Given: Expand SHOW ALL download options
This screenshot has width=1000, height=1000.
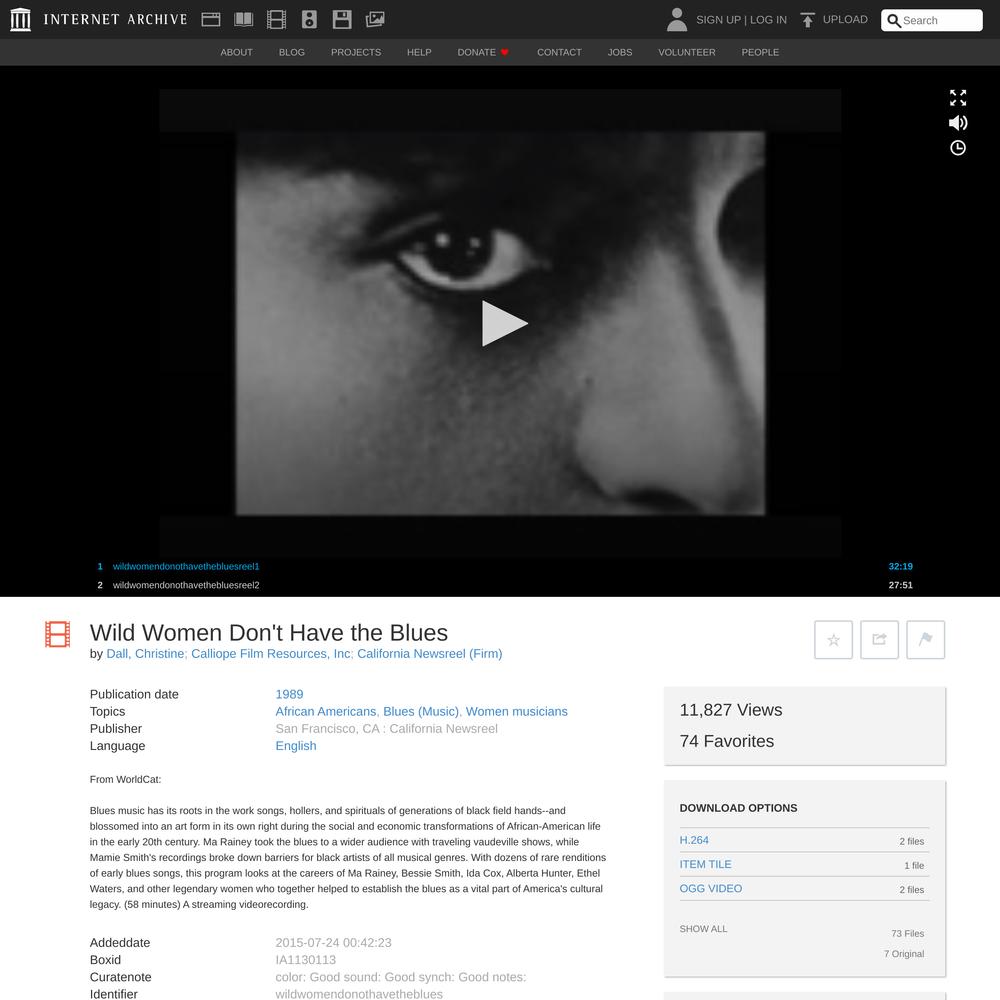Looking at the screenshot, I should click(x=703, y=929).
